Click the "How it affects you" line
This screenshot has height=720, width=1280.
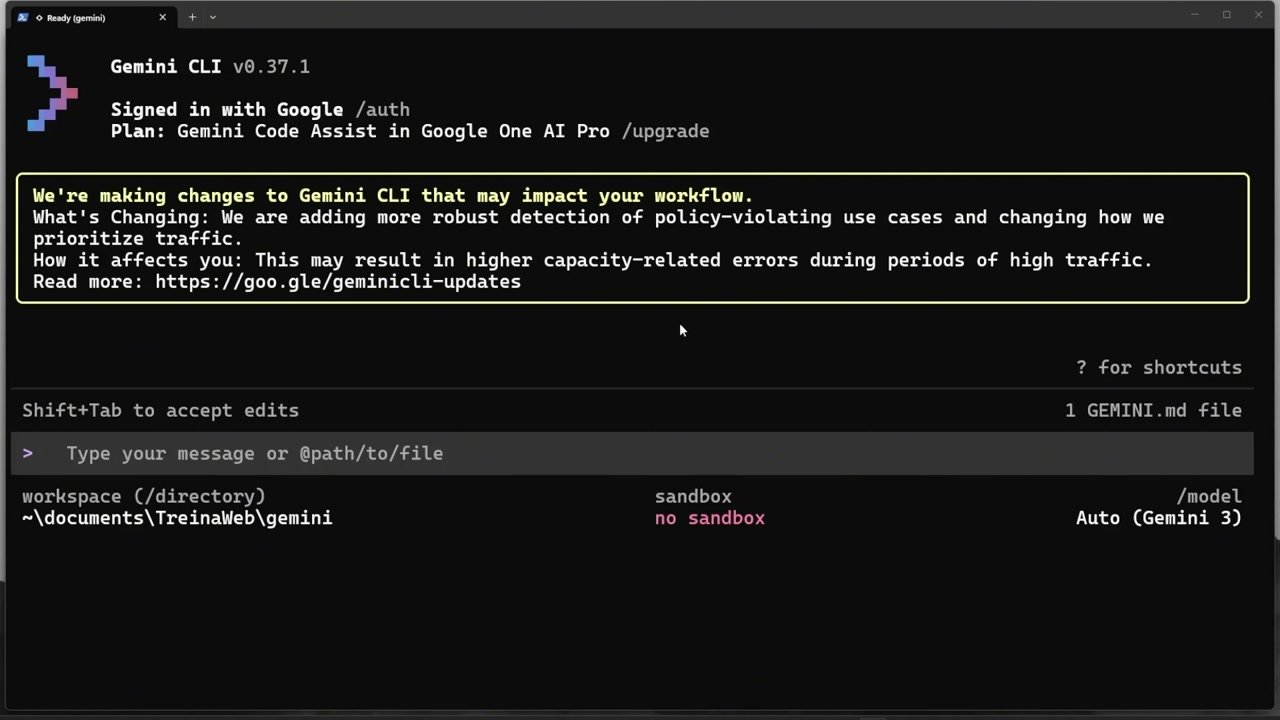593,260
